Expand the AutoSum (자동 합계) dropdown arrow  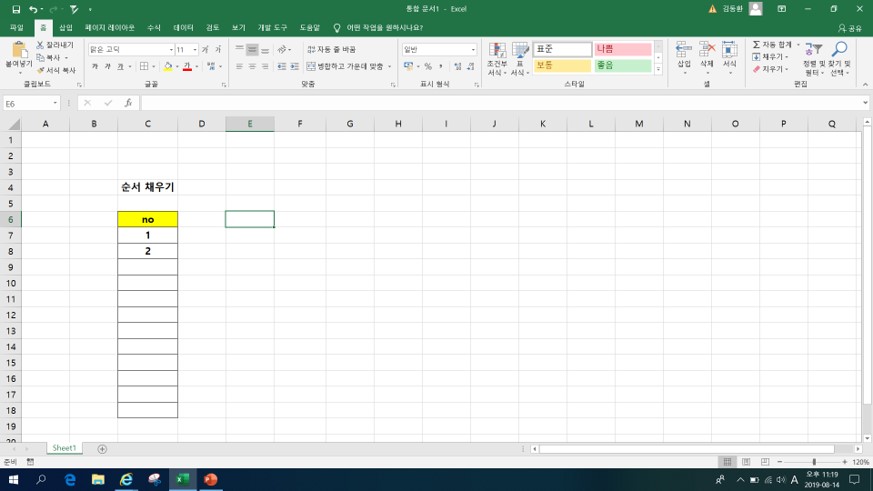coord(798,45)
